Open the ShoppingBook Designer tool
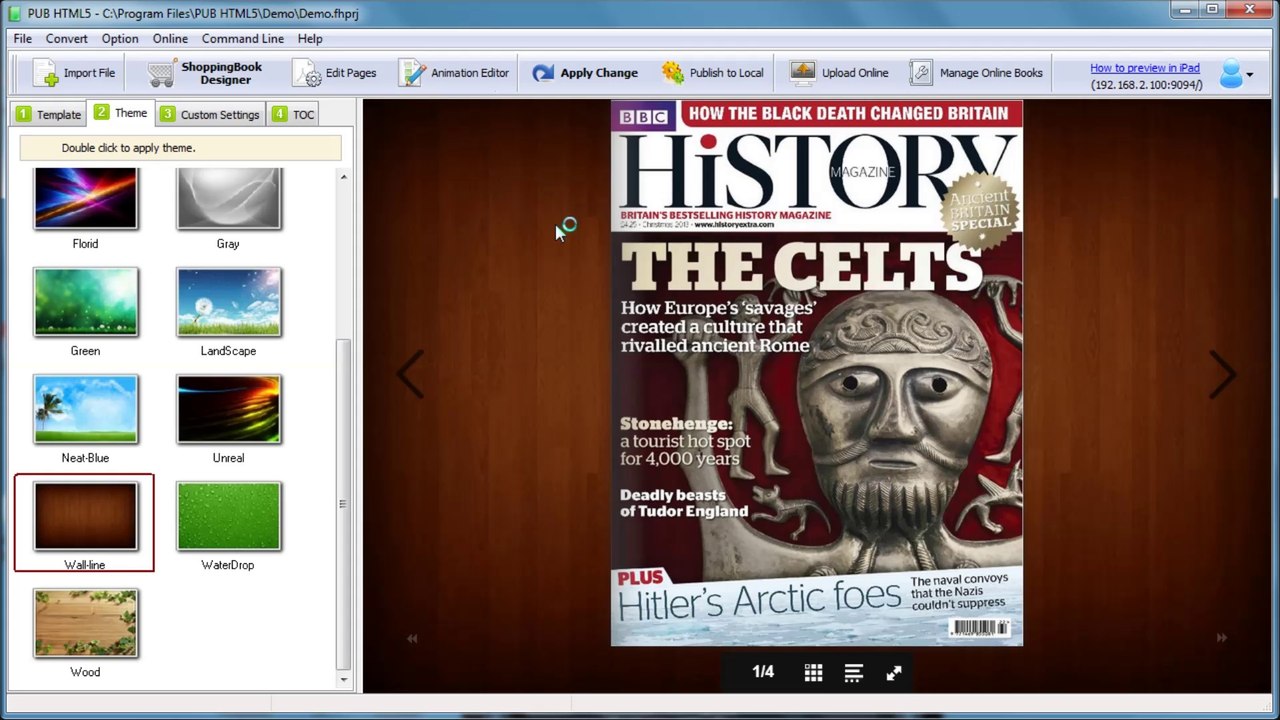The height and width of the screenshot is (720, 1280). click(x=205, y=73)
